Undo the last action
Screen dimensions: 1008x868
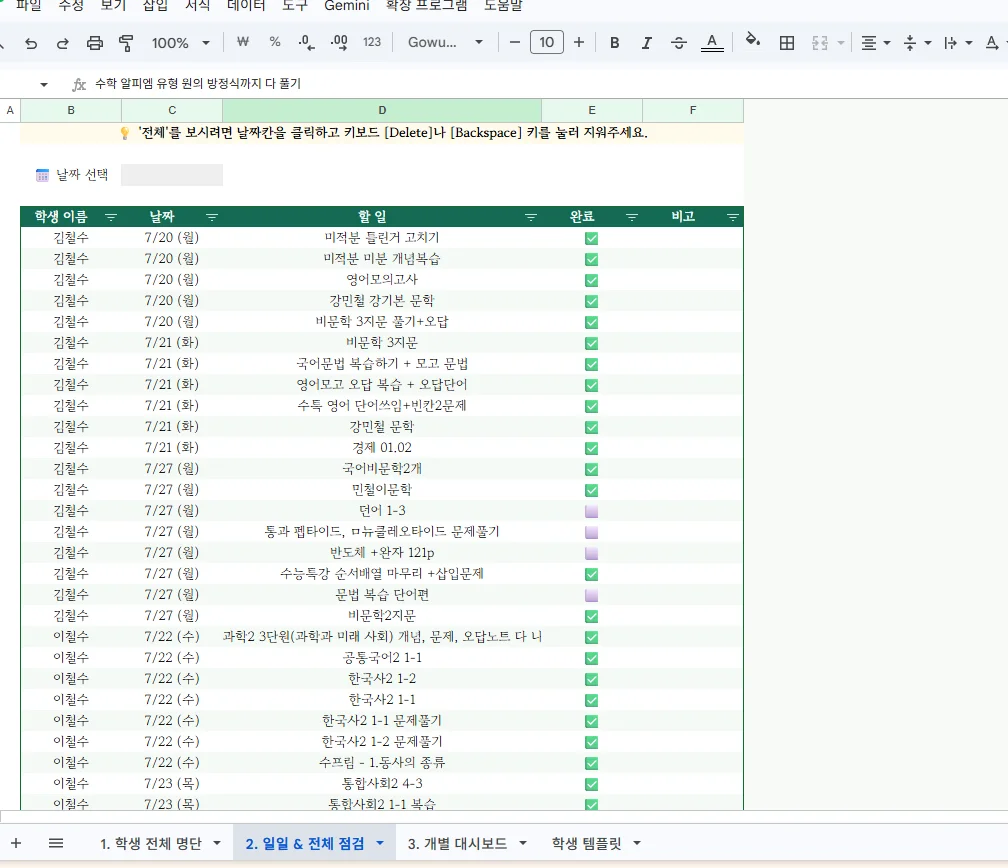point(30,43)
